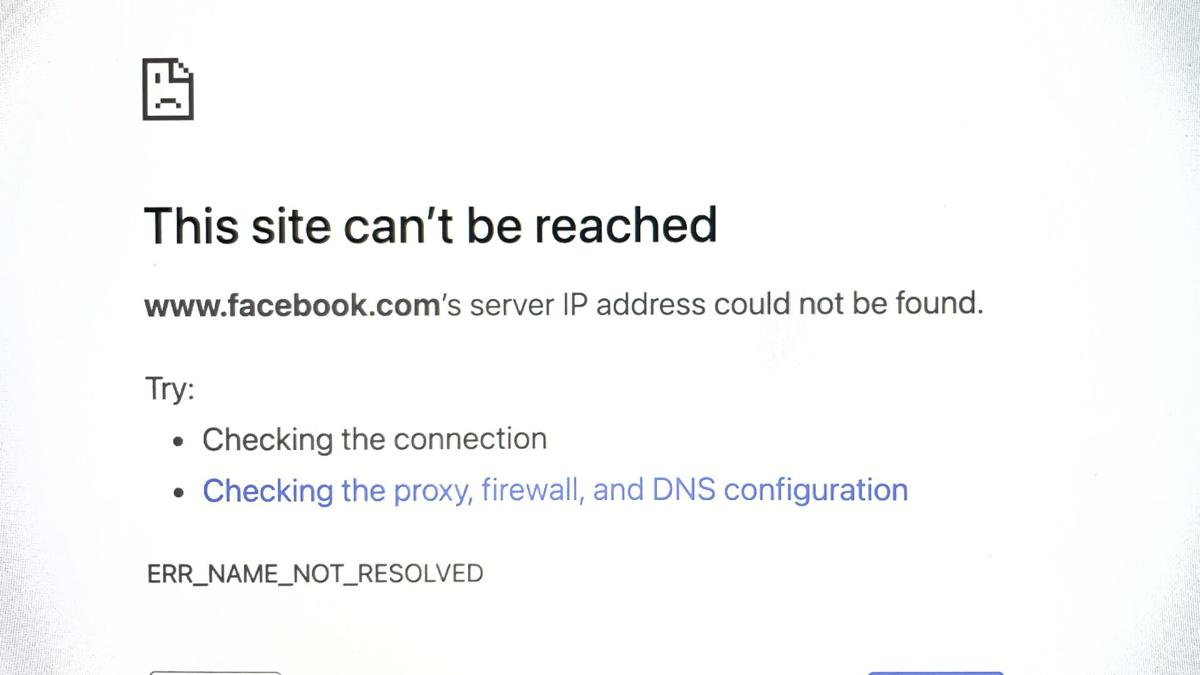This screenshot has width=1200, height=675.
Task: Click the bold www.facebook.com domain text
Action: point(292,304)
